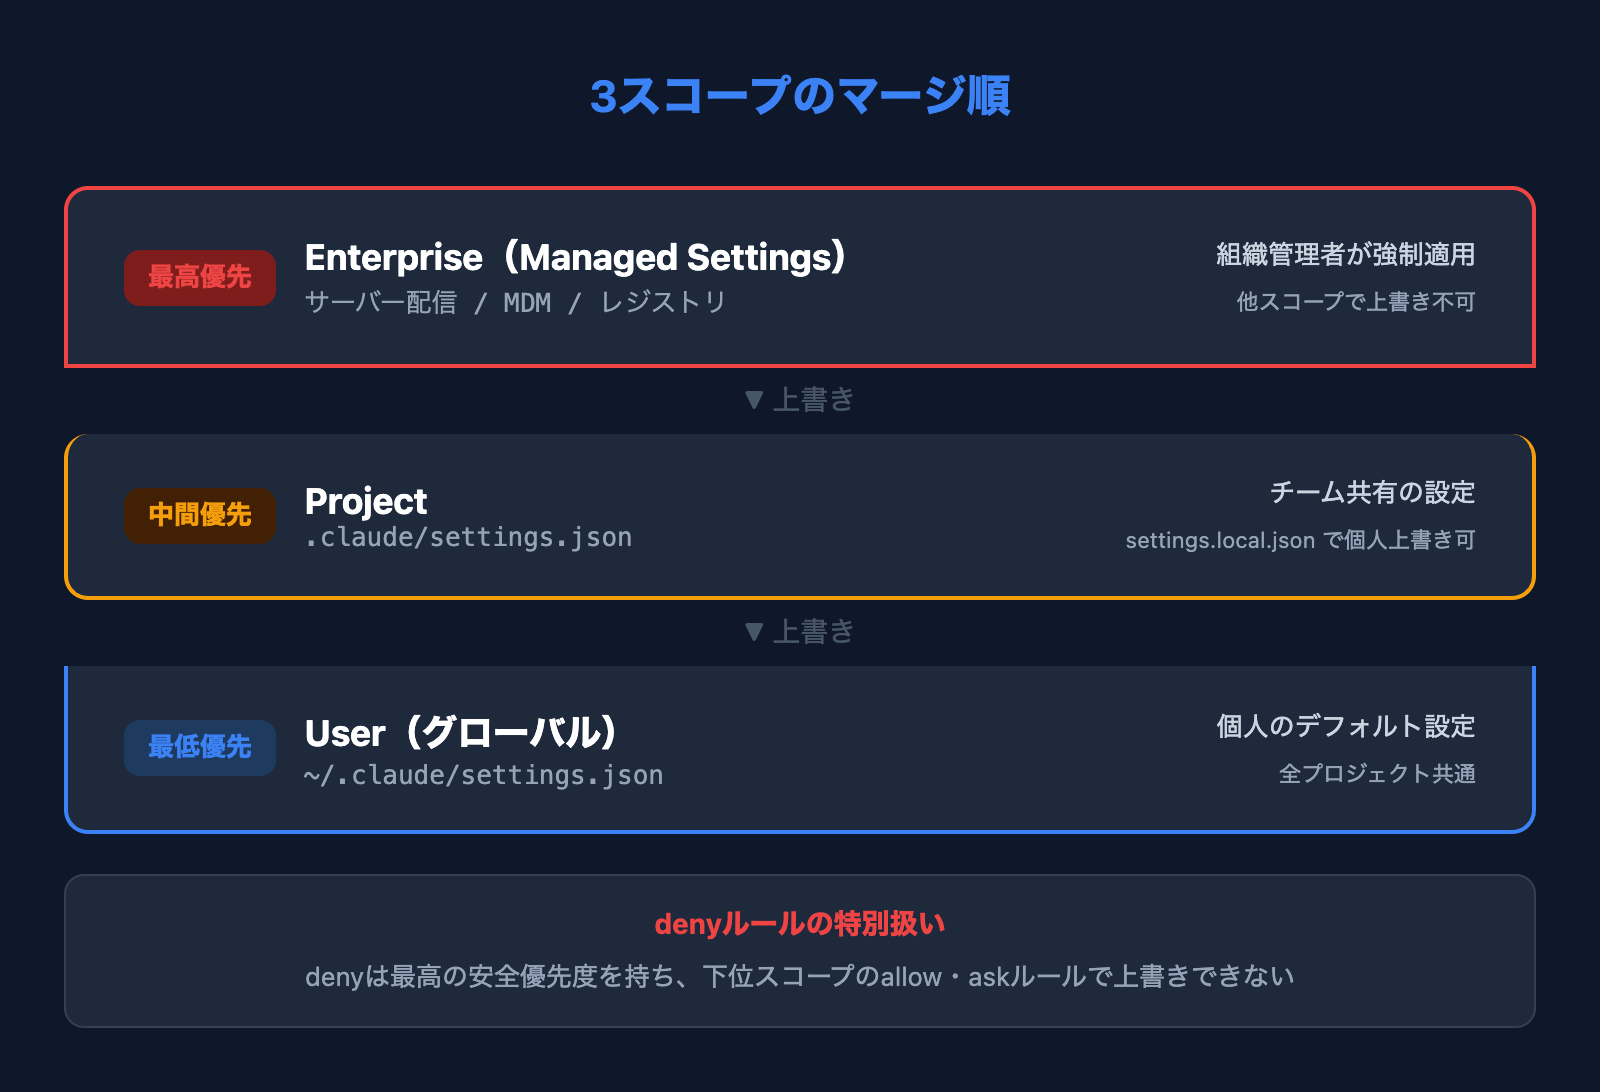Click the red 最高優先 badge
Viewport: 1600px width, 1092px height.
click(200, 277)
